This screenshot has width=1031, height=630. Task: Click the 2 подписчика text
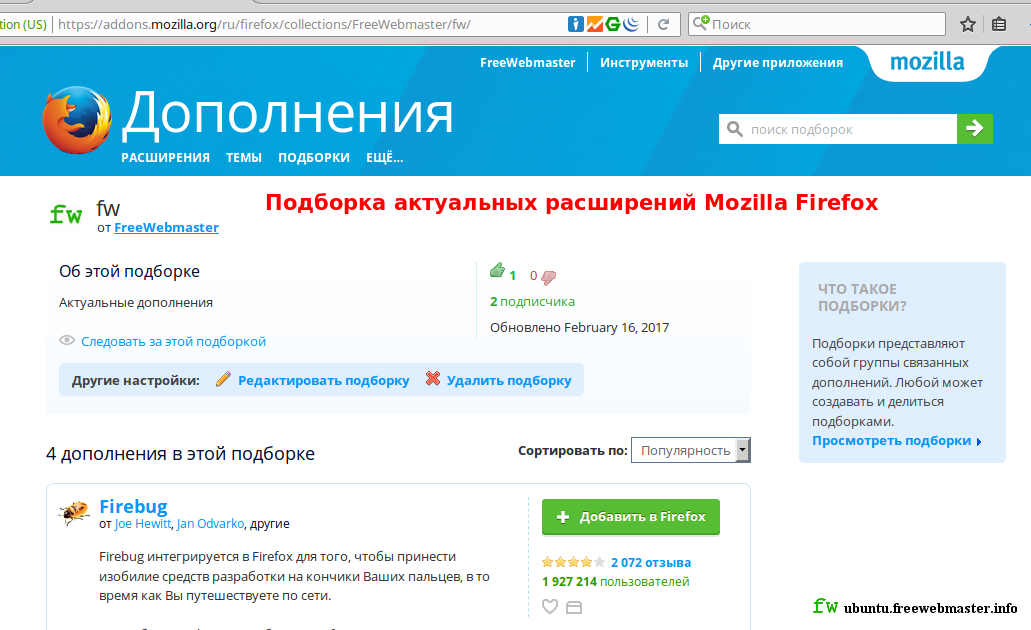(532, 302)
